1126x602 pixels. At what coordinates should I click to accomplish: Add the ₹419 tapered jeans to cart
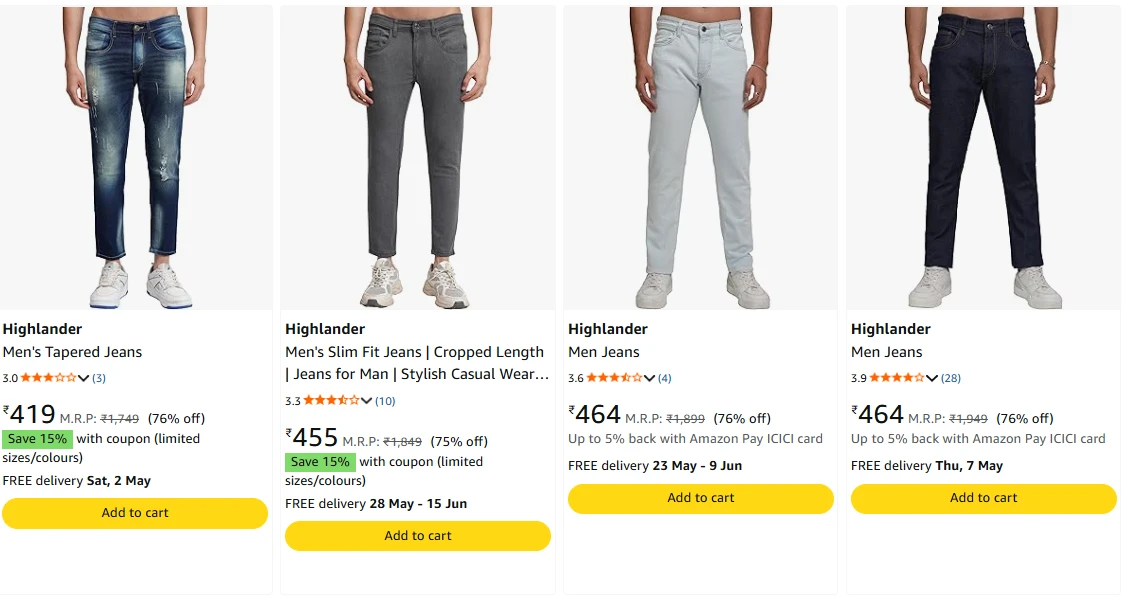(135, 513)
